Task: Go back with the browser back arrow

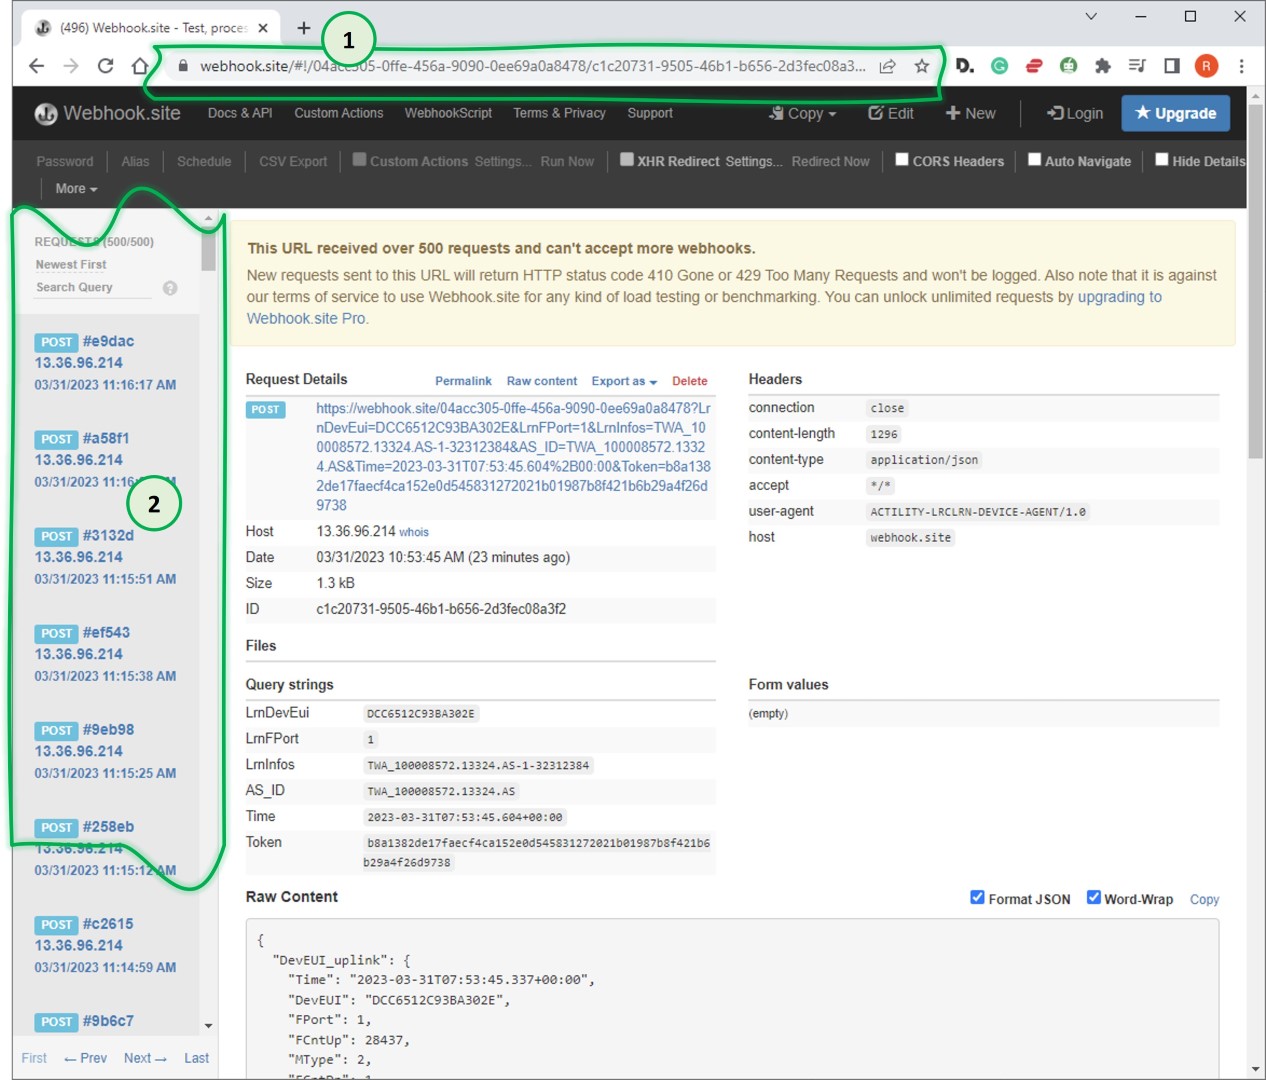Action: [x=37, y=66]
